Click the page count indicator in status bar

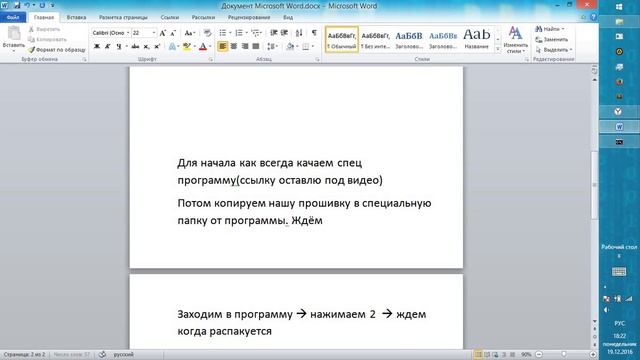pos(24,354)
